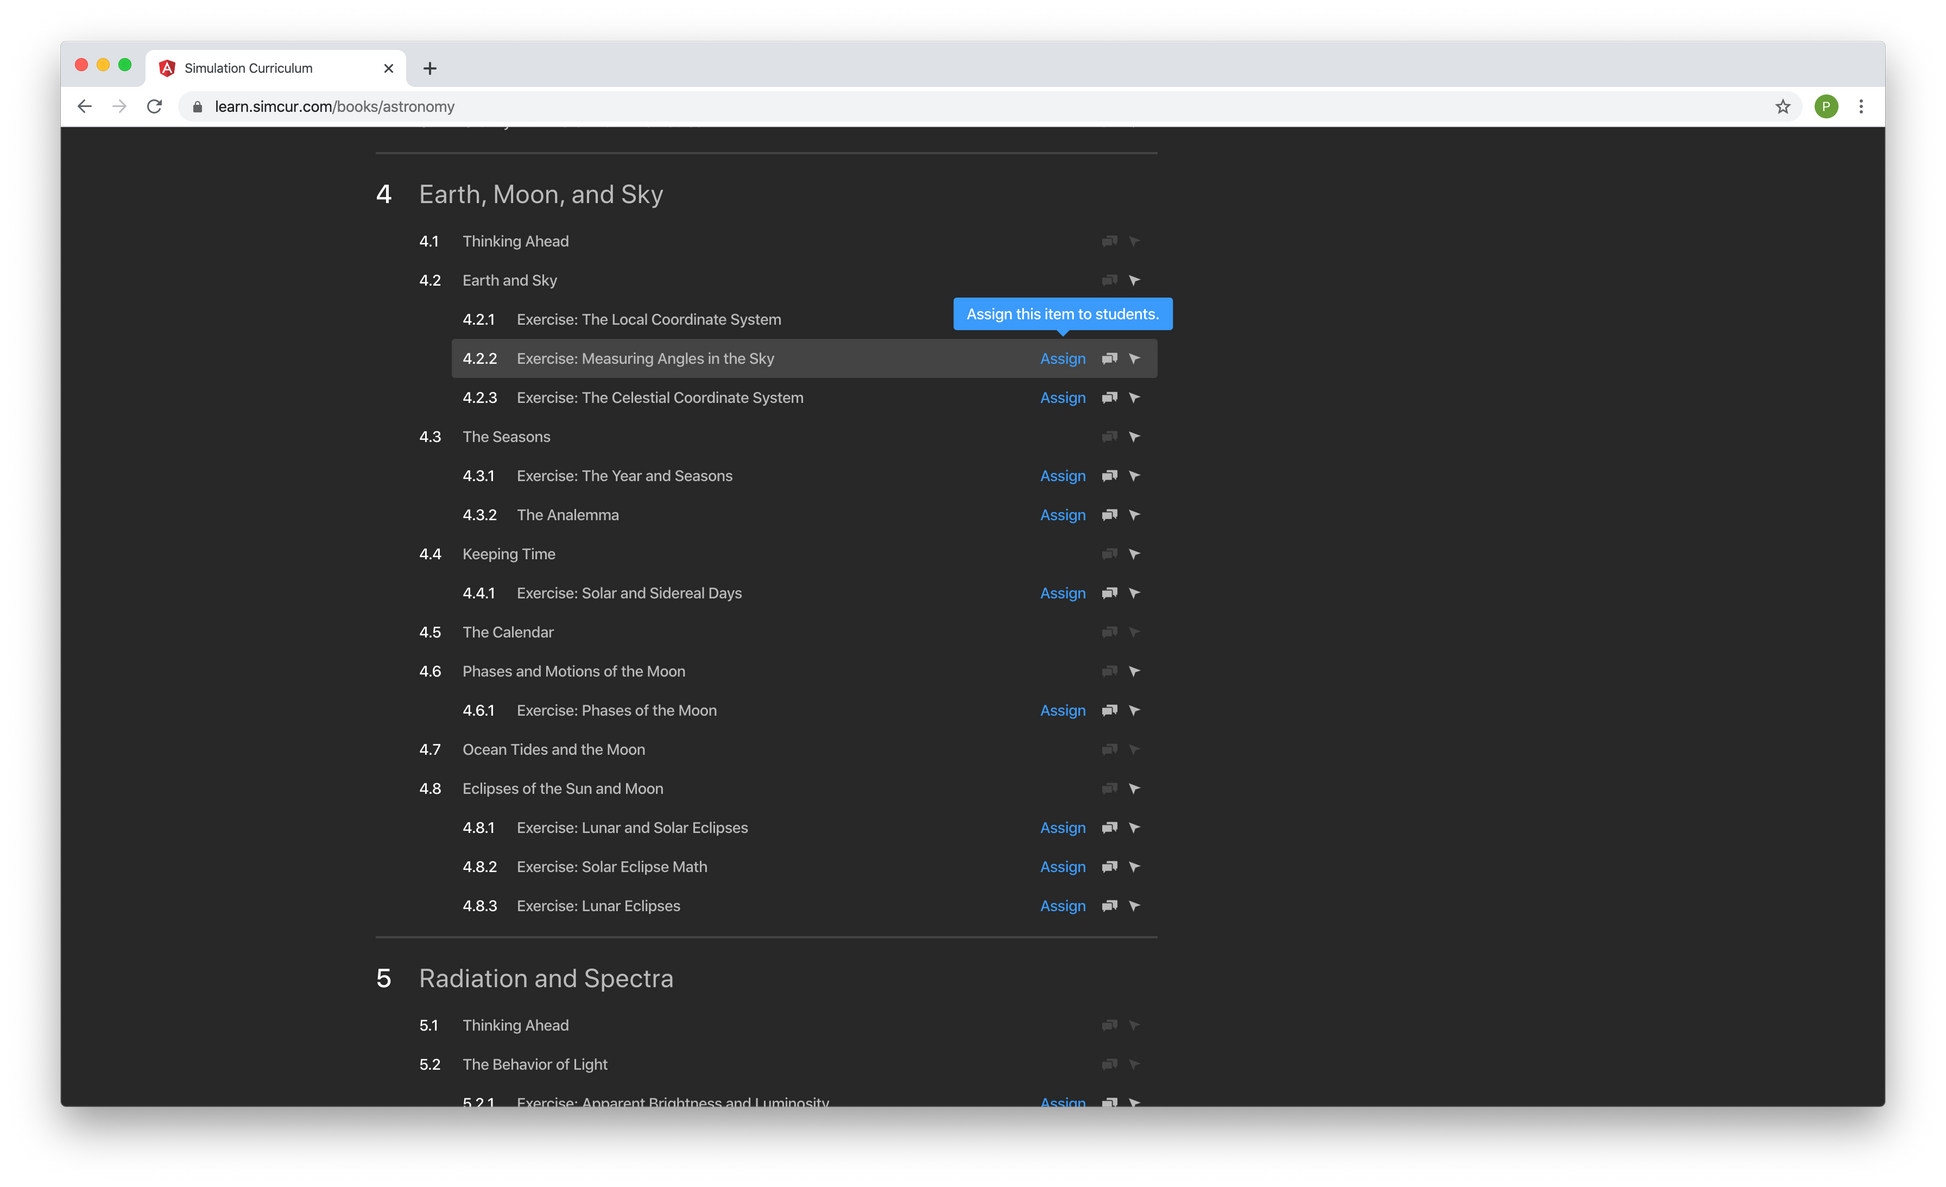Open section 4.5 The Calendar
The height and width of the screenshot is (1187, 1946).
(x=507, y=632)
